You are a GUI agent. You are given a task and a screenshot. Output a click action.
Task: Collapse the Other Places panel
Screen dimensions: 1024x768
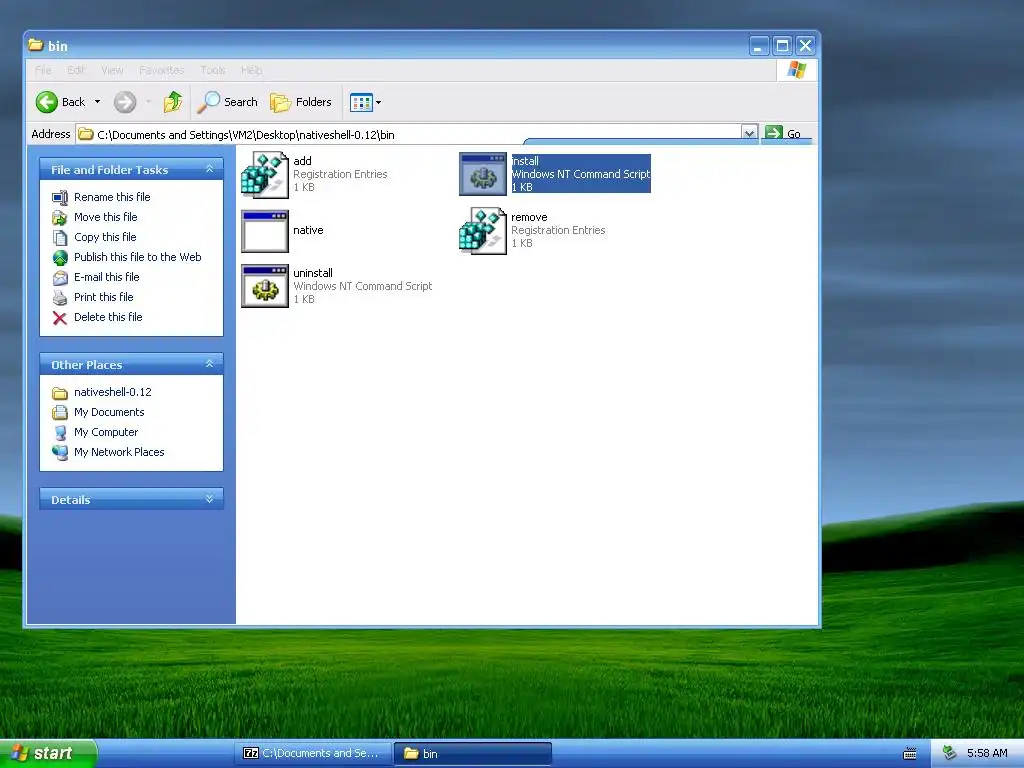[210, 364]
